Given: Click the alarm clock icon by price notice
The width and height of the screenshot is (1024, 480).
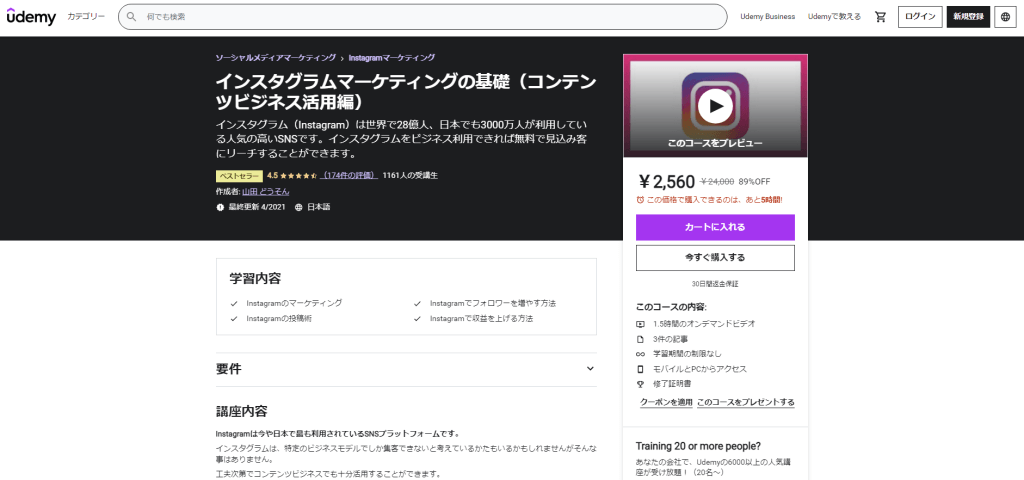Looking at the screenshot, I should [641, 200].
